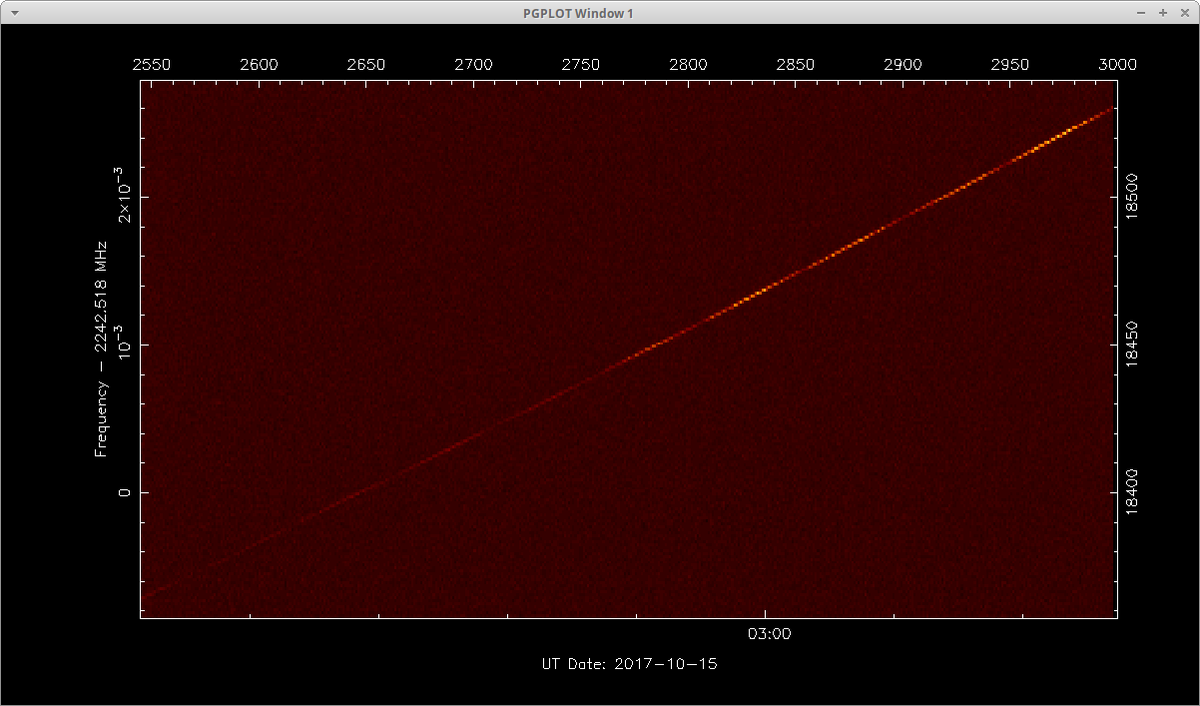The height and width of the screenshot is (706, 1200).
Task: Click the 0 label on left axis
Action: (126, 492)
